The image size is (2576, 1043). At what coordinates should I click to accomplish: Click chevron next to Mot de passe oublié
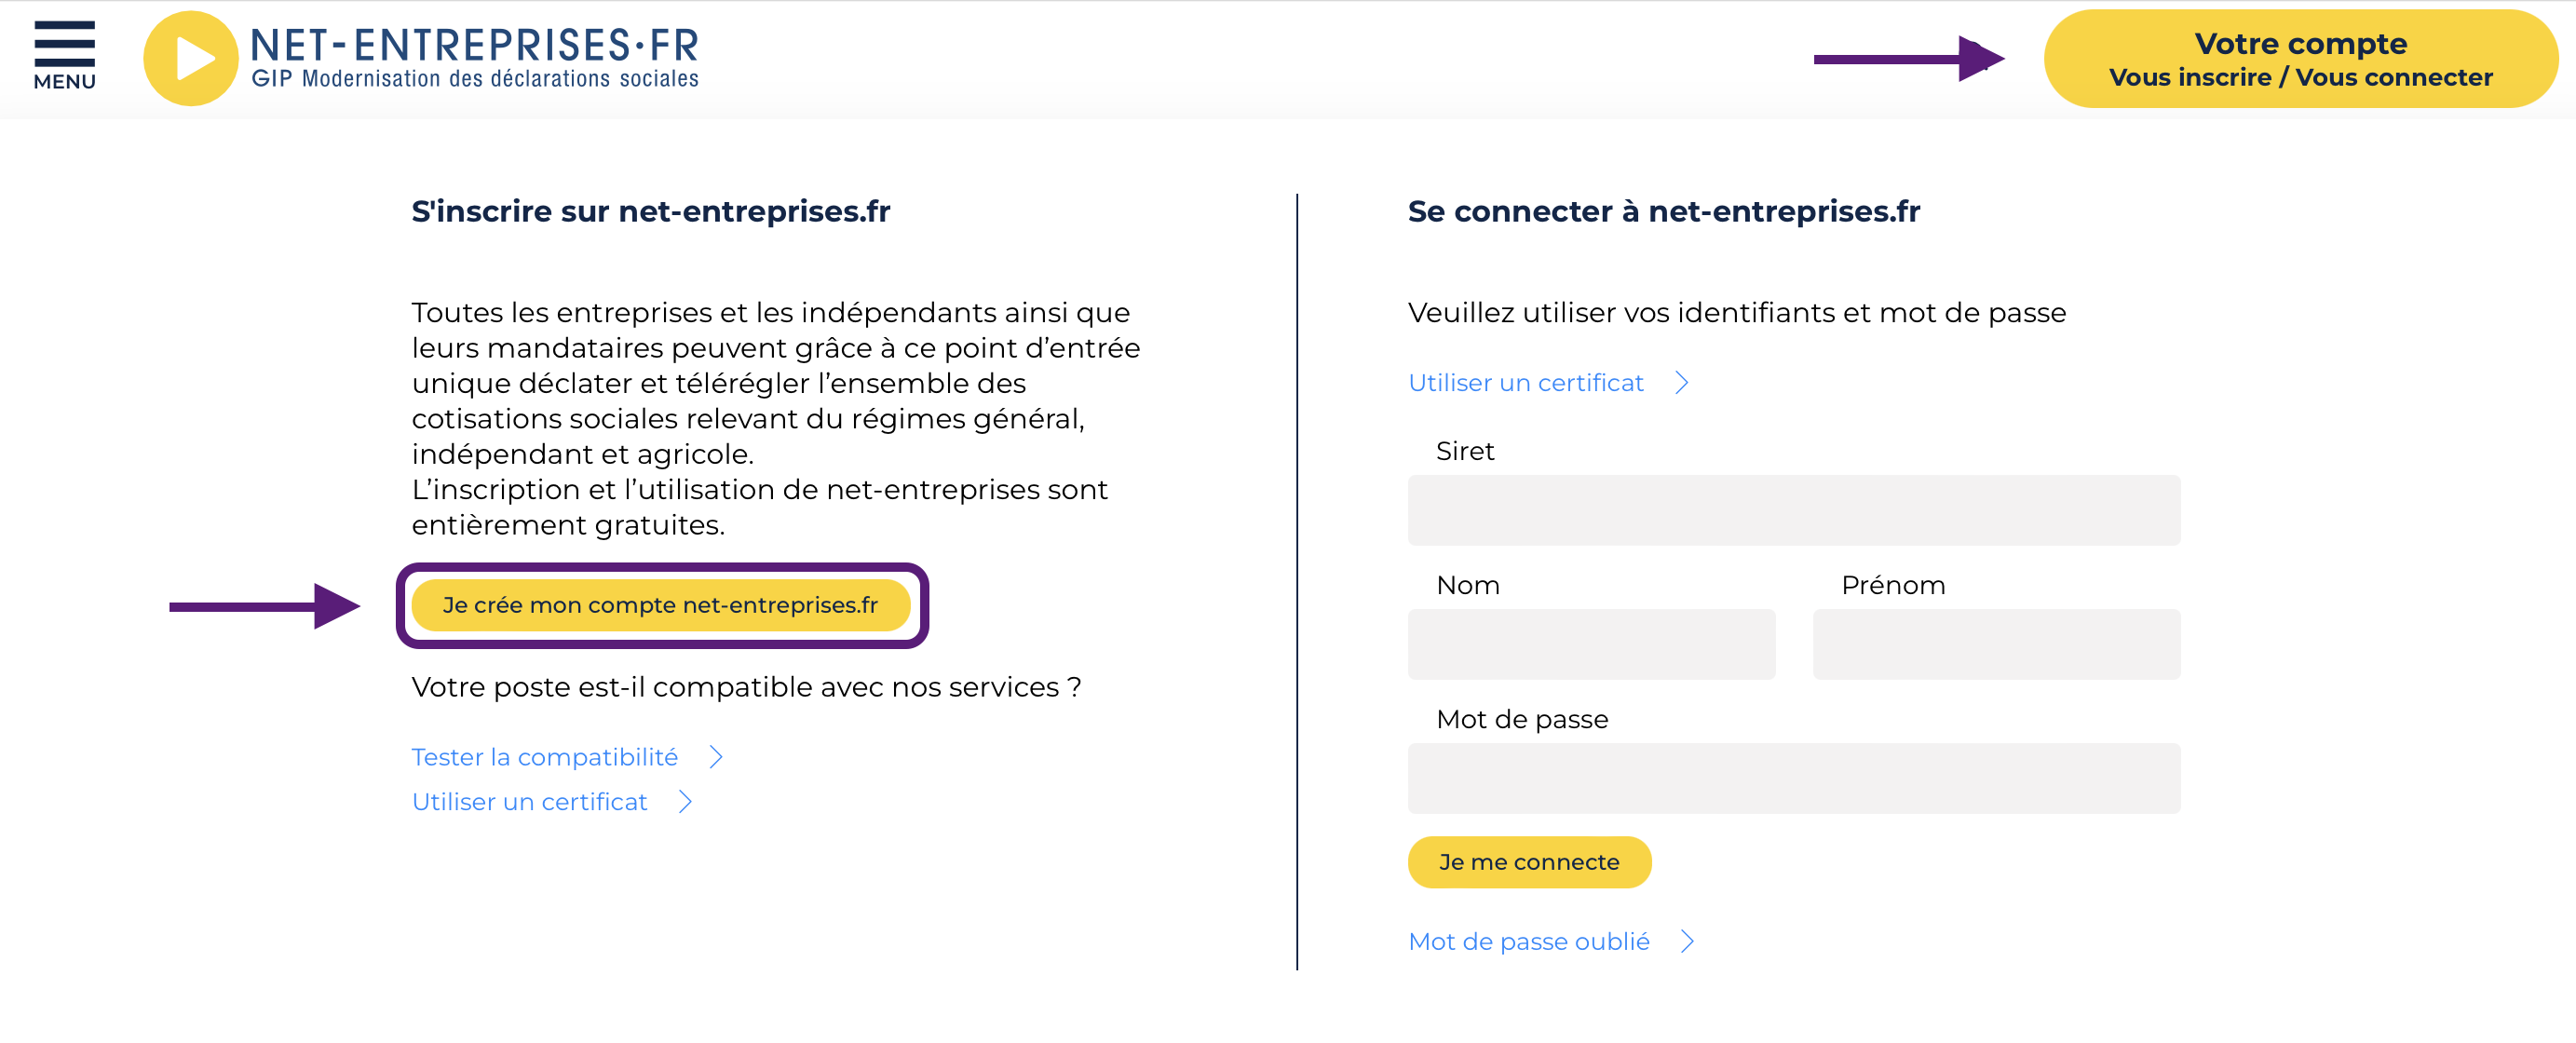[x=1688, y=941]
